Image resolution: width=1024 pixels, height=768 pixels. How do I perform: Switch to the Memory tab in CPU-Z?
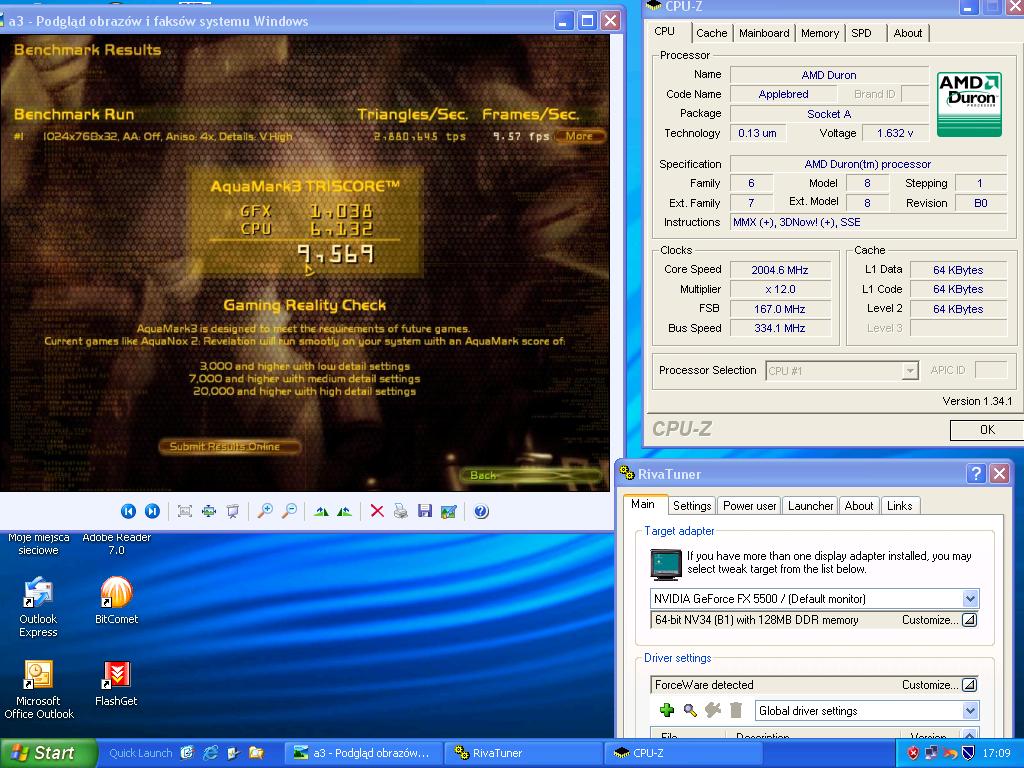click(x=820, y=33)
